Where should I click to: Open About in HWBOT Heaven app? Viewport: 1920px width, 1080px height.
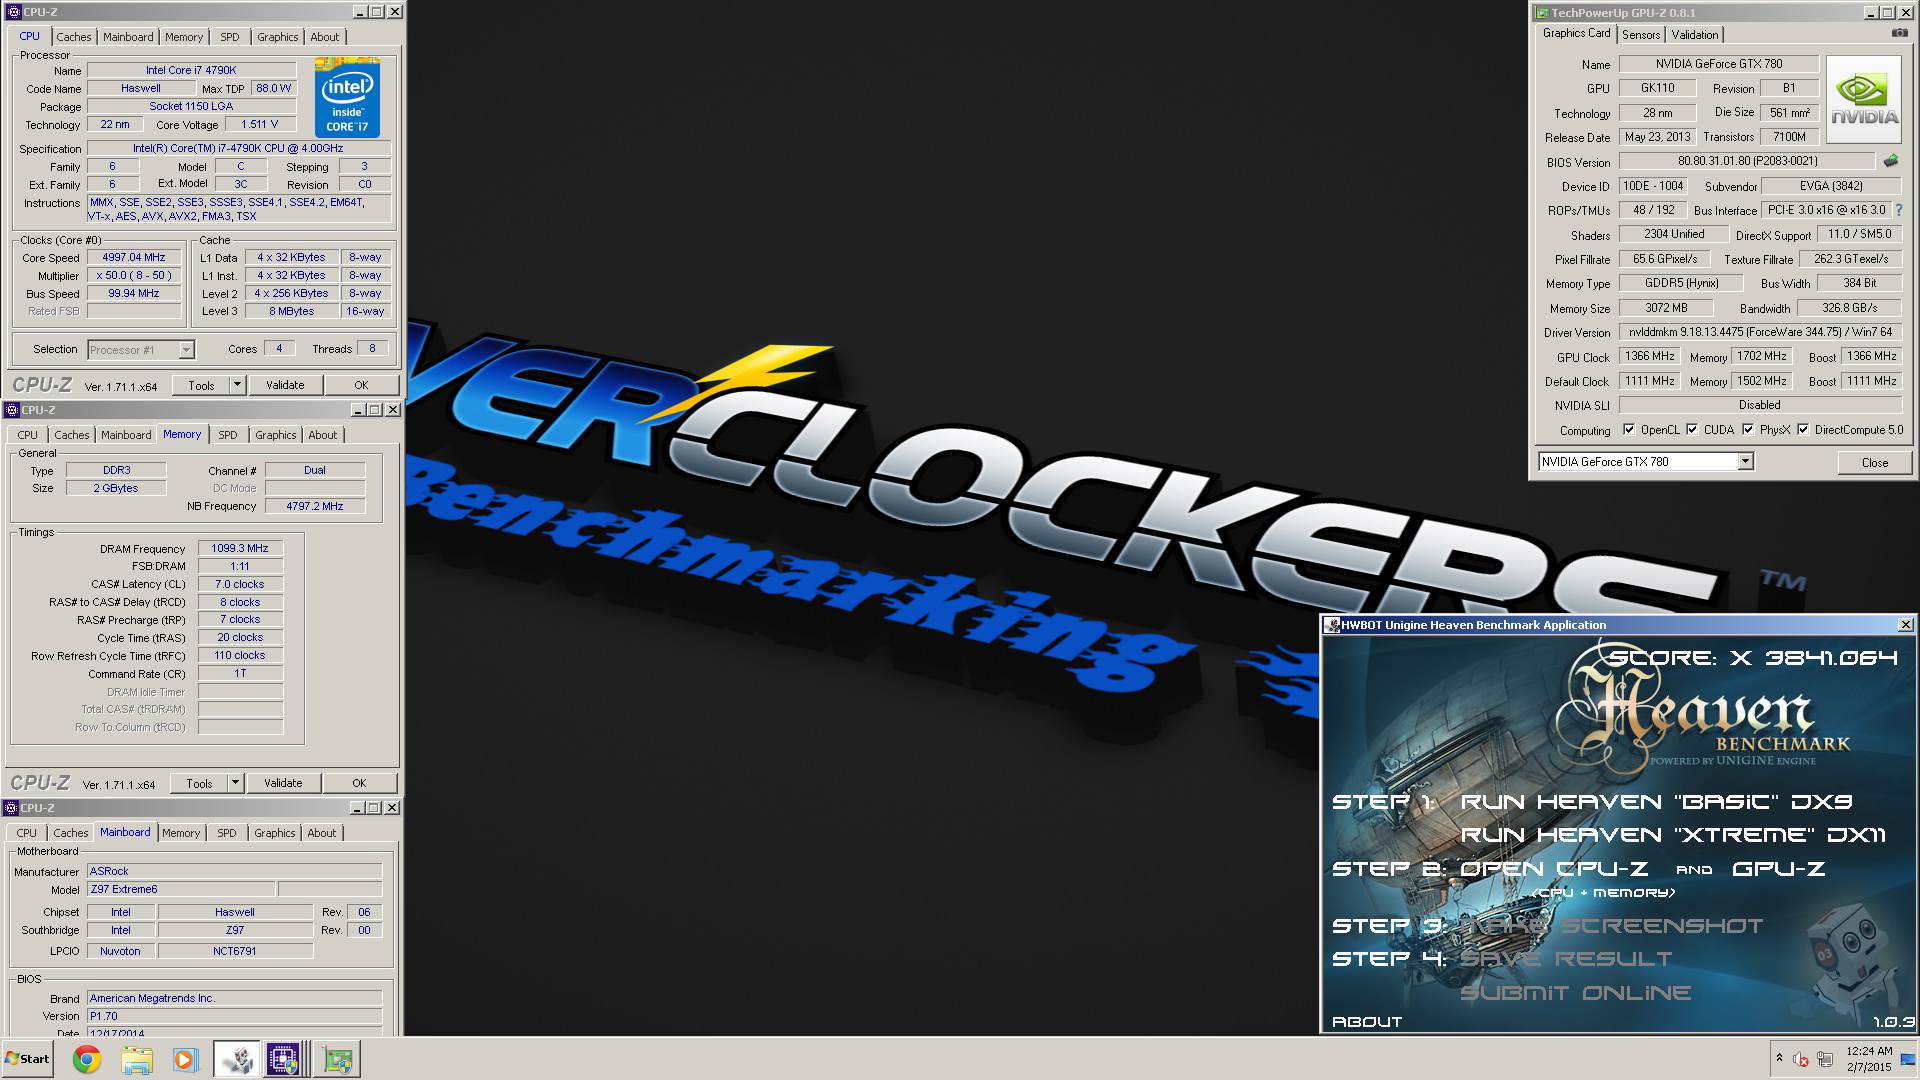tap(1367, 1022)
